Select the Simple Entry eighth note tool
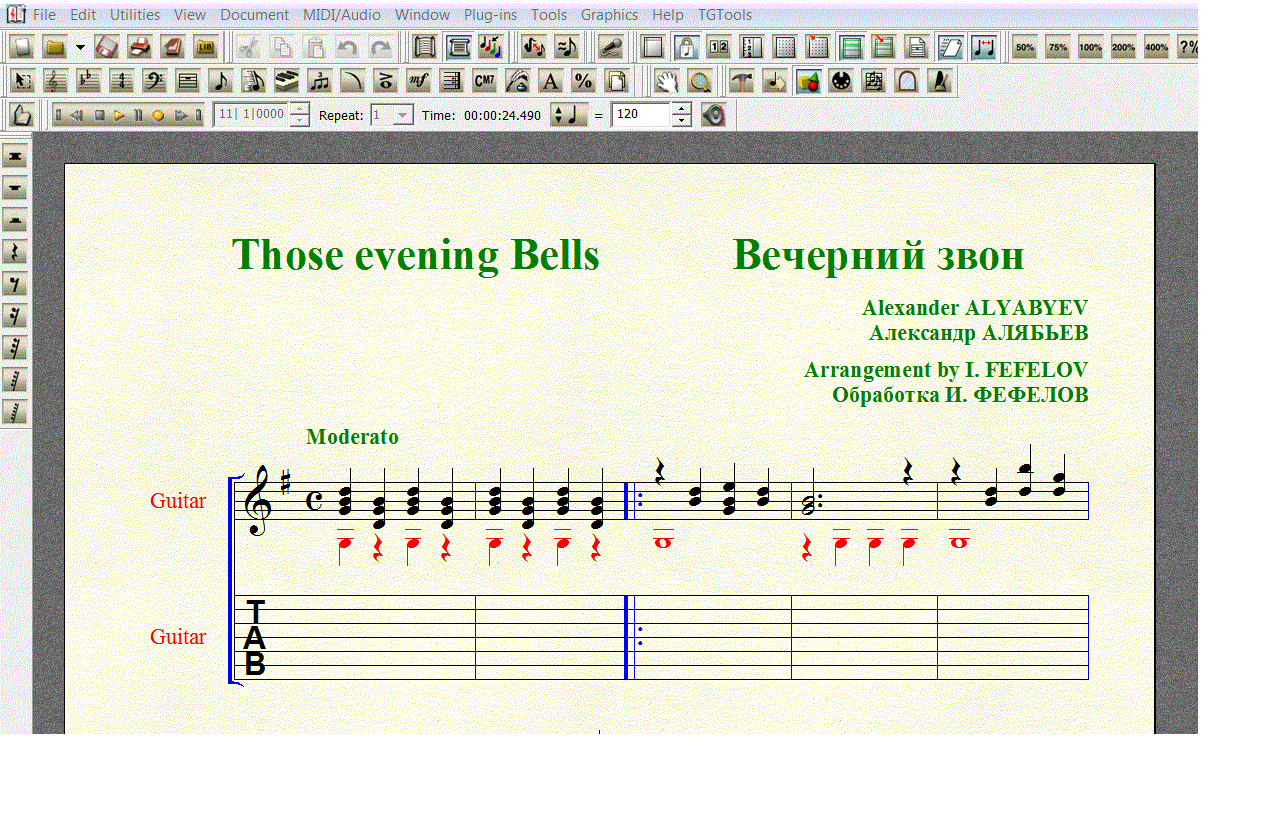The height and width of the screenshot is (817, 1274). click(221, 82)
